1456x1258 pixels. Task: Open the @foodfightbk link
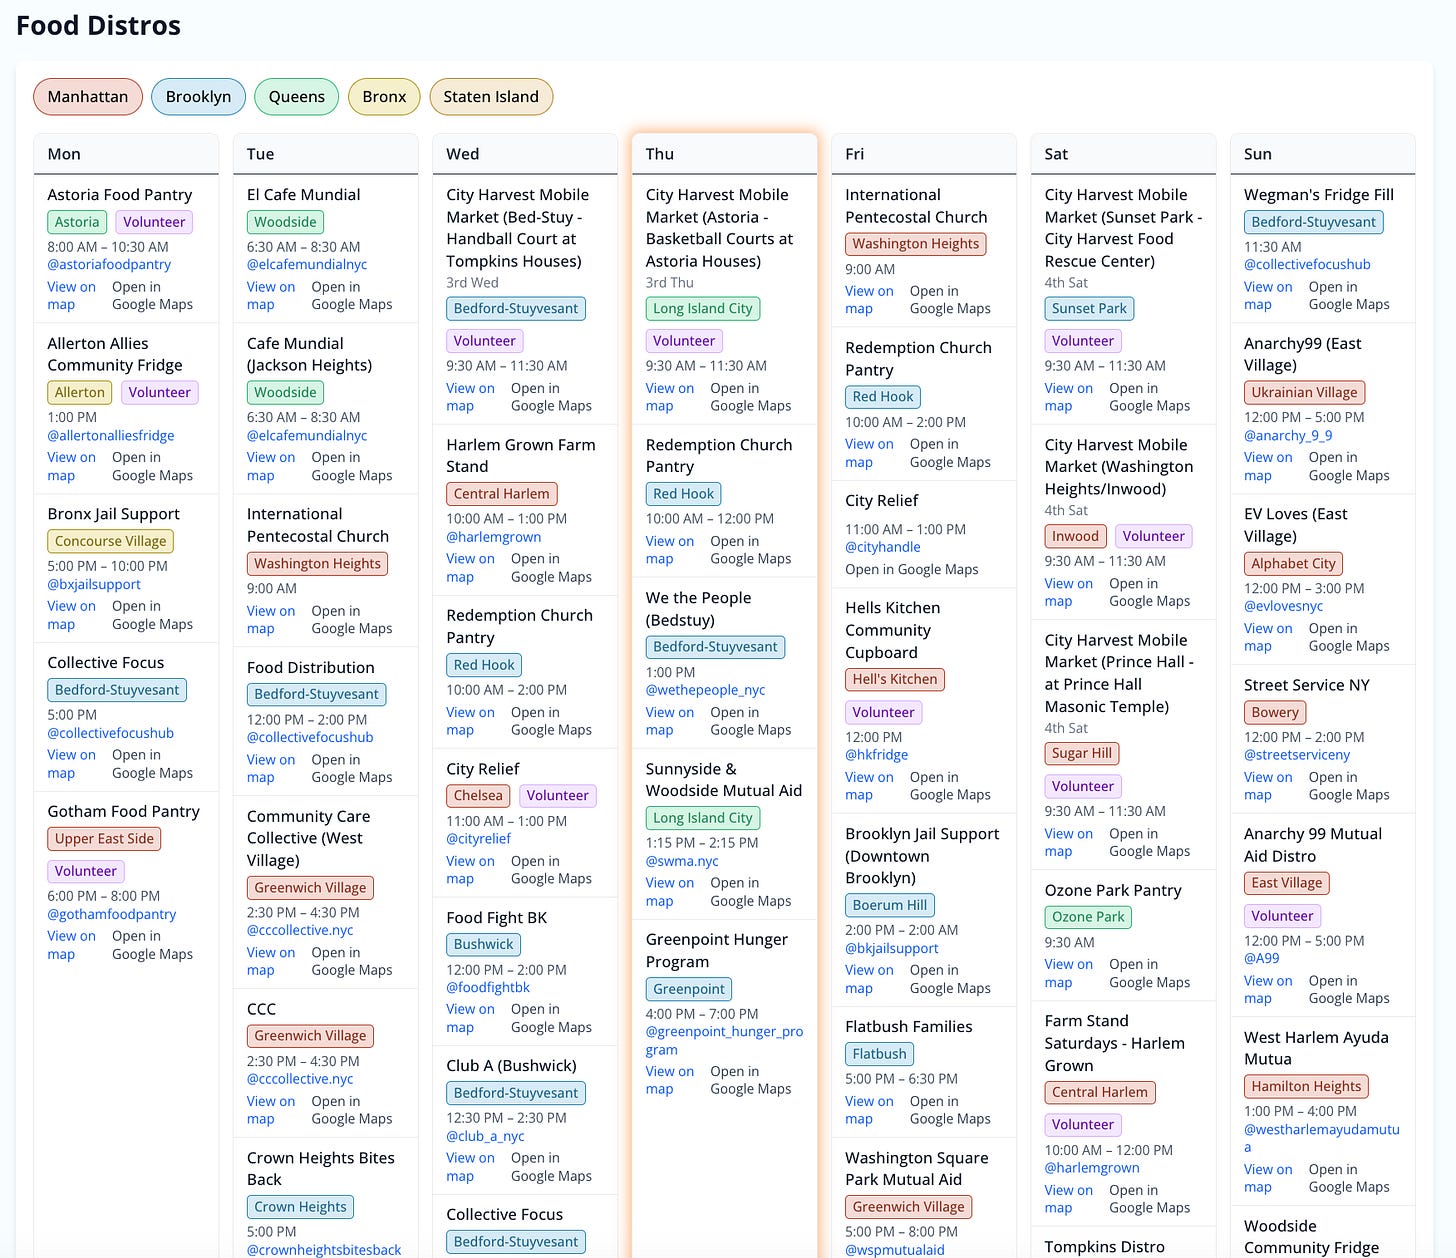488,988
